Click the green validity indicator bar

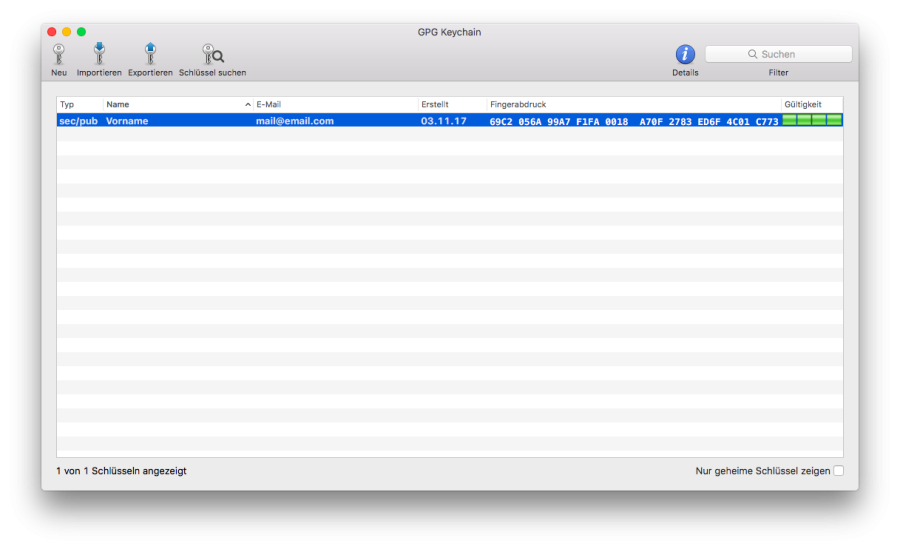pos(811,120)
